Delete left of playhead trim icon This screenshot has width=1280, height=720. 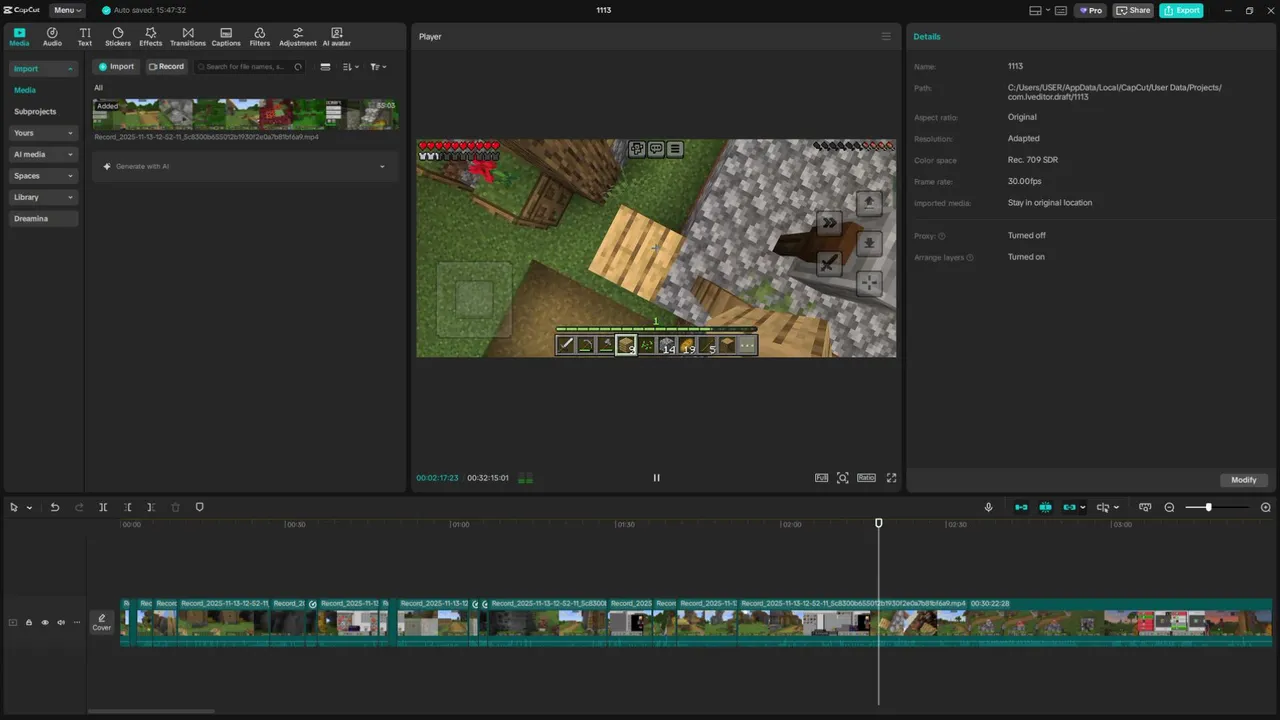click(x=128, y=508)
